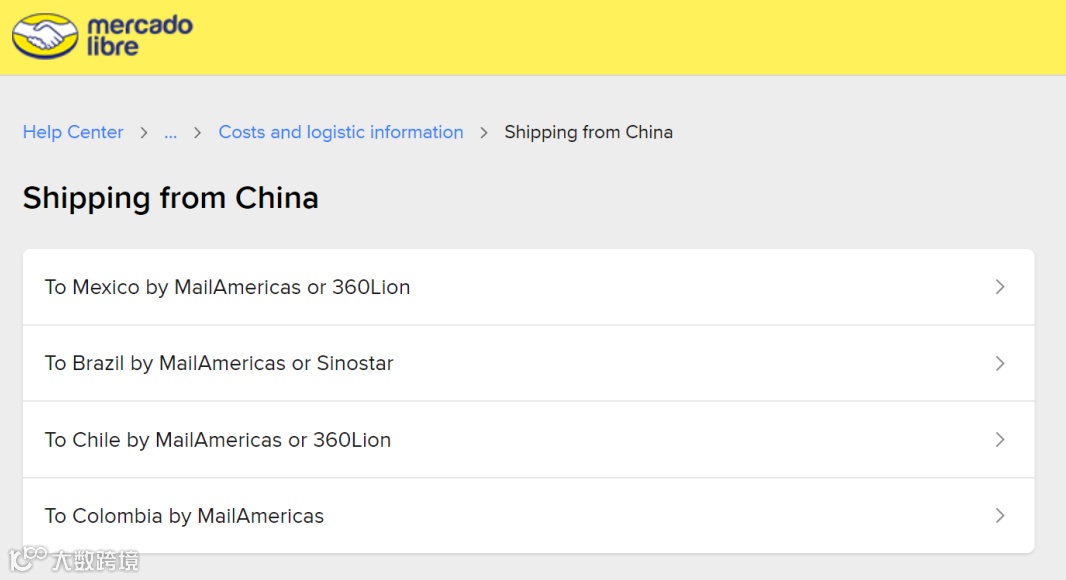1066x580 pixels.
Task: Go to Help Center breadcrumb link
Action: tap(73, 132)
